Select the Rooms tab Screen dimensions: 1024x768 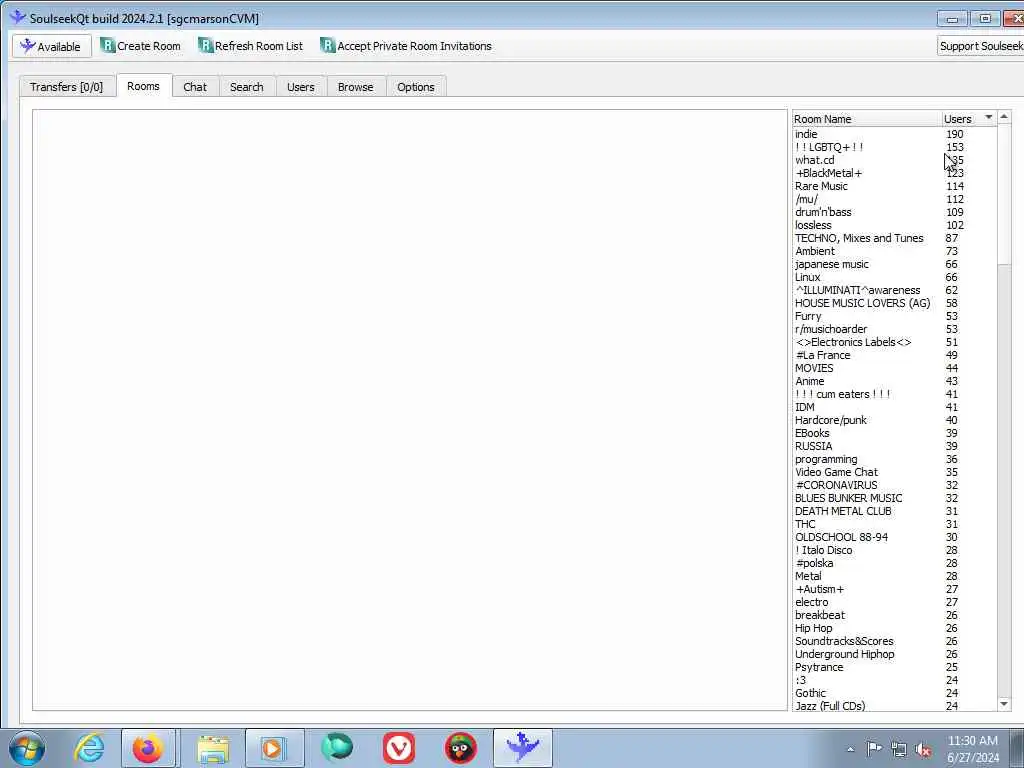144,86
